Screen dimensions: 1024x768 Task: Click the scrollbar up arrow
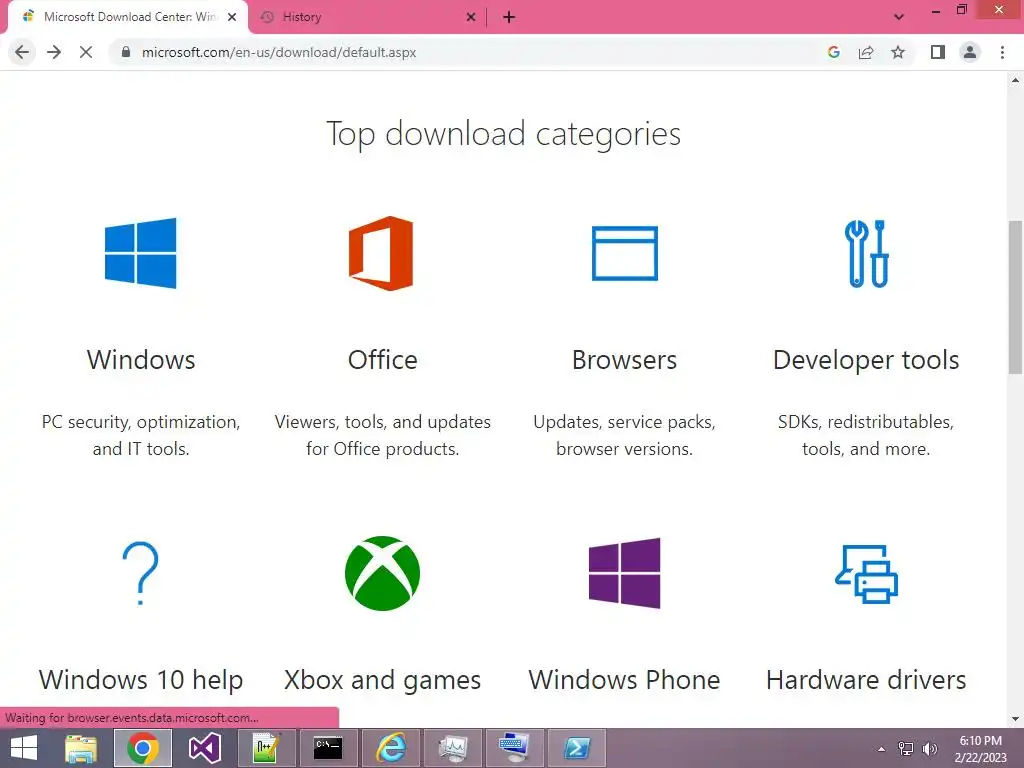coord(1015,80)
